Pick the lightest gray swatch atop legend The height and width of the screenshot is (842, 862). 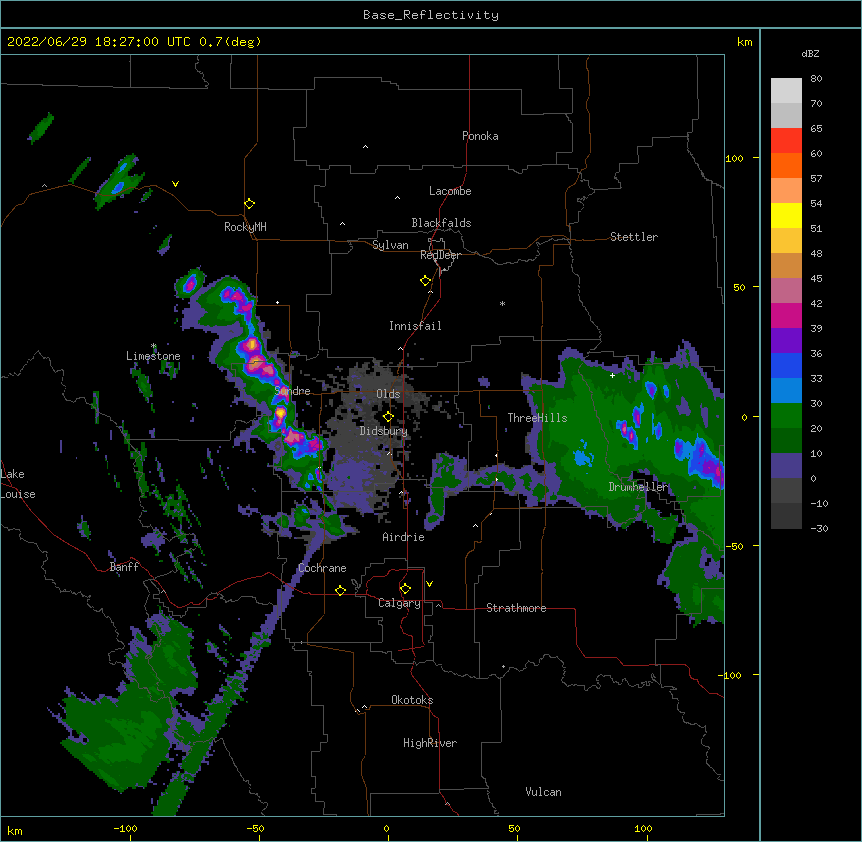(786, 91)
